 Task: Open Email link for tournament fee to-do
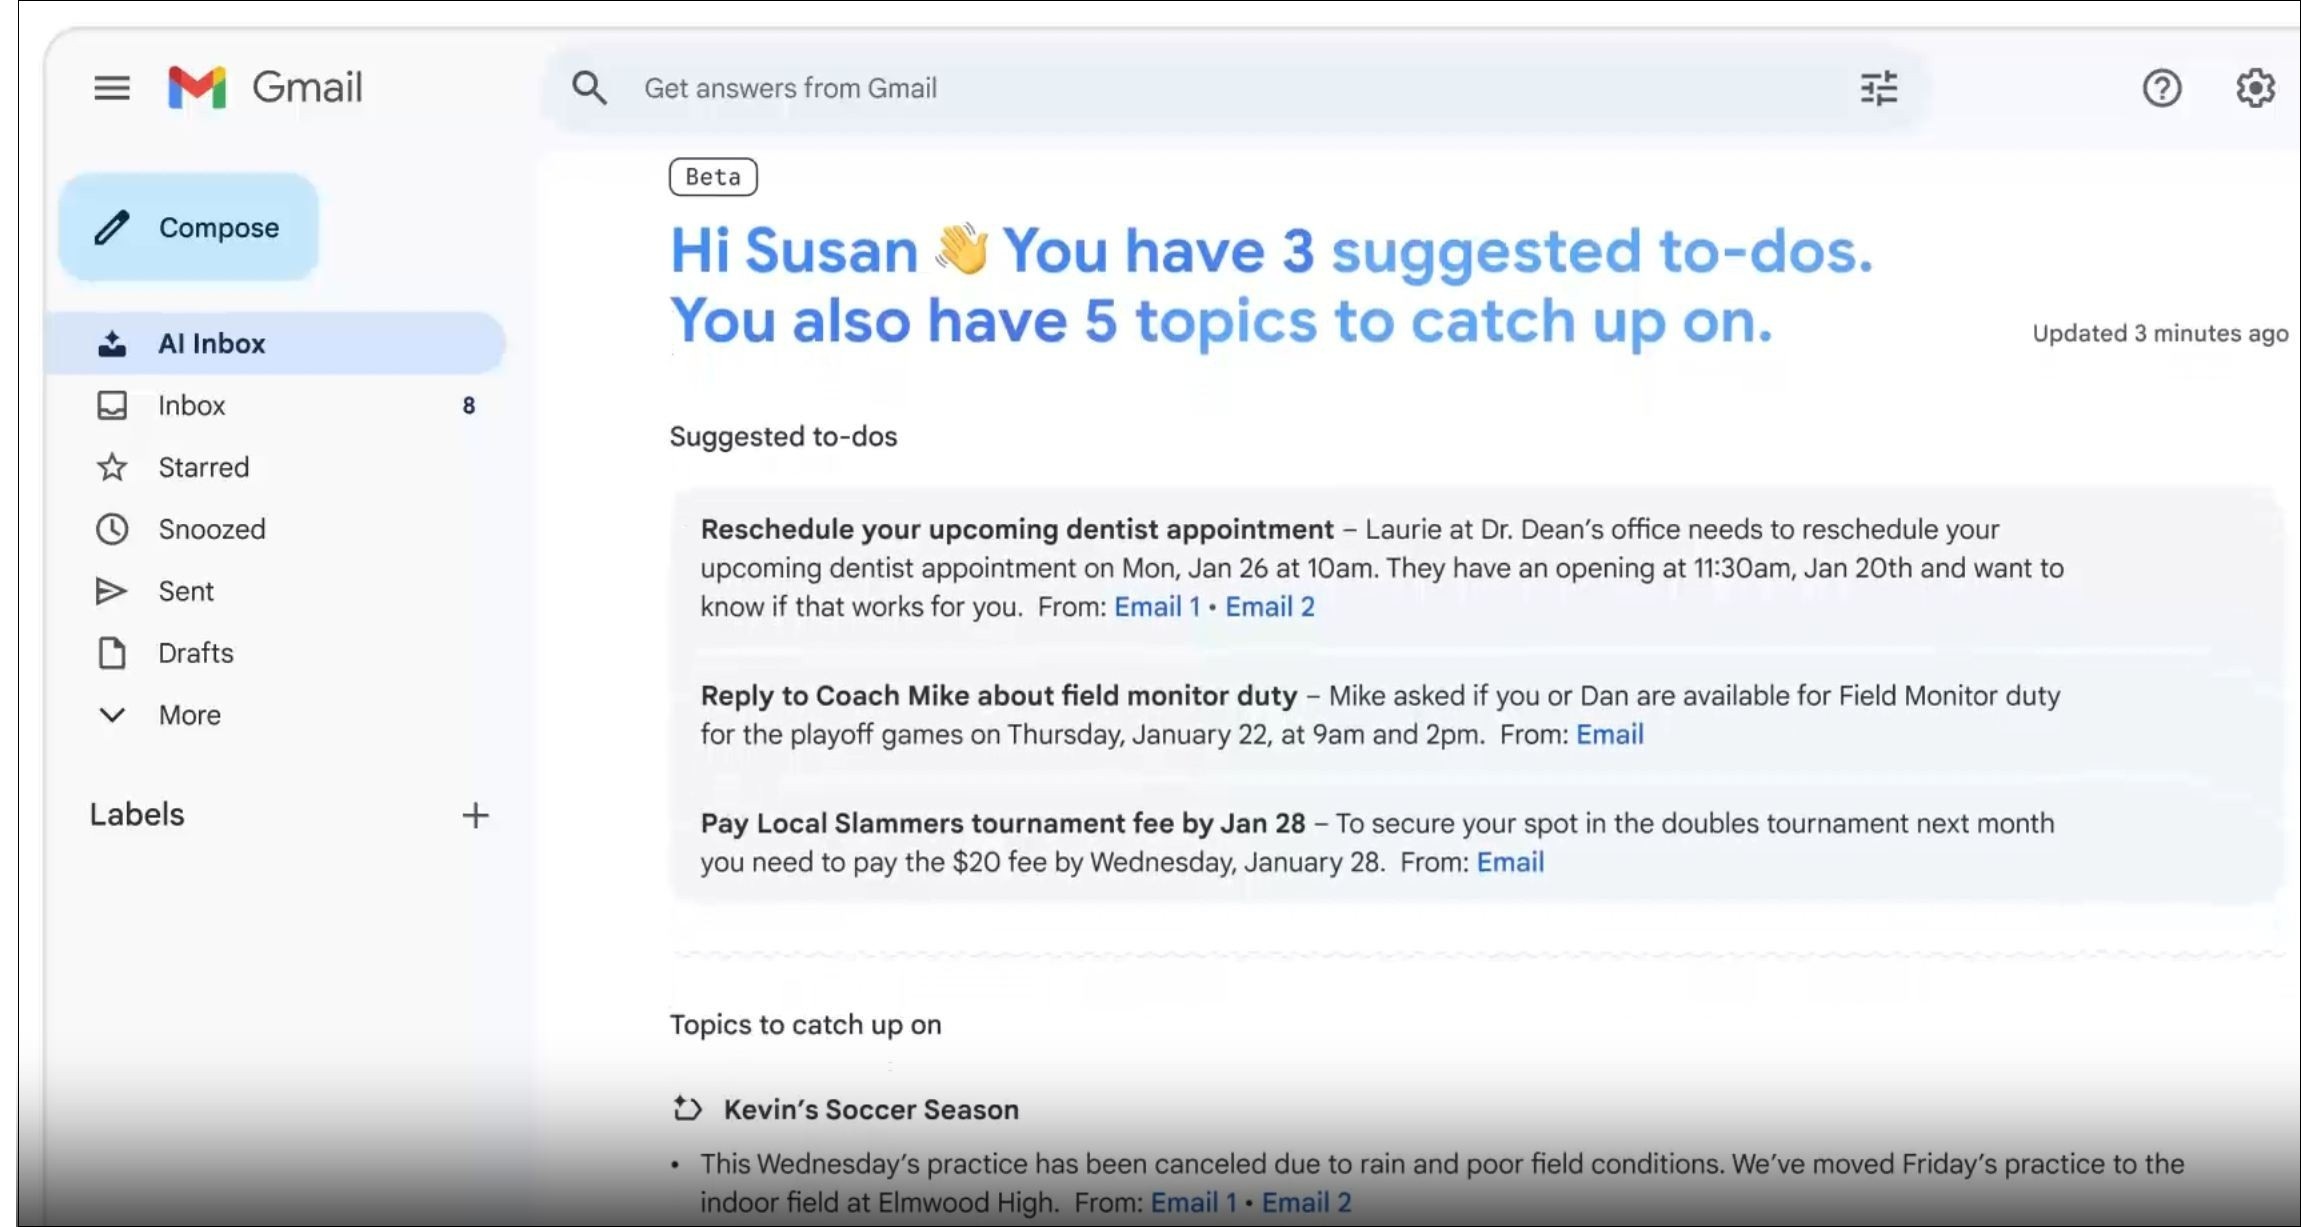pyautogui.click(x=1510, y=862)
